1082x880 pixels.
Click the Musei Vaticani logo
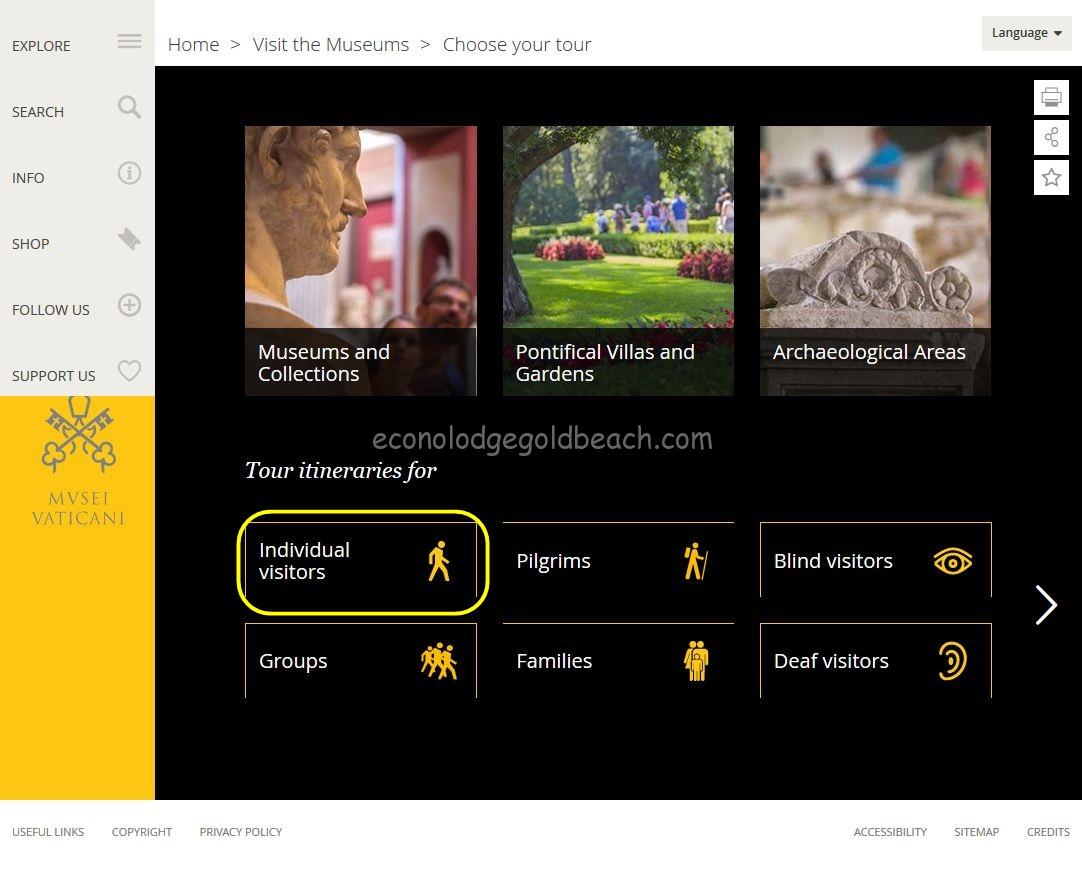coord(77,462)
